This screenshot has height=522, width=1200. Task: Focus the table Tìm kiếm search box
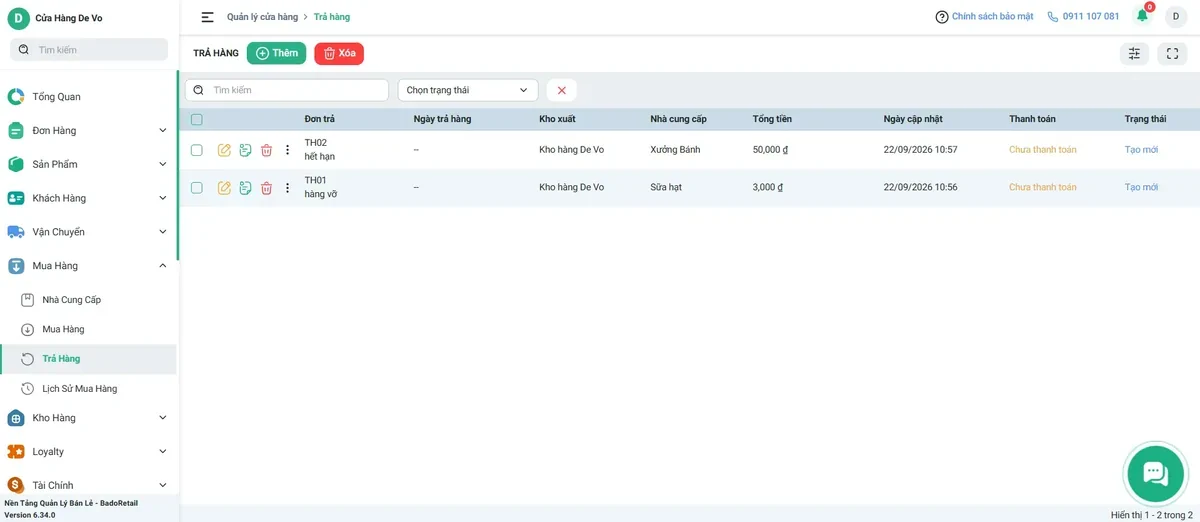point(287,90)
